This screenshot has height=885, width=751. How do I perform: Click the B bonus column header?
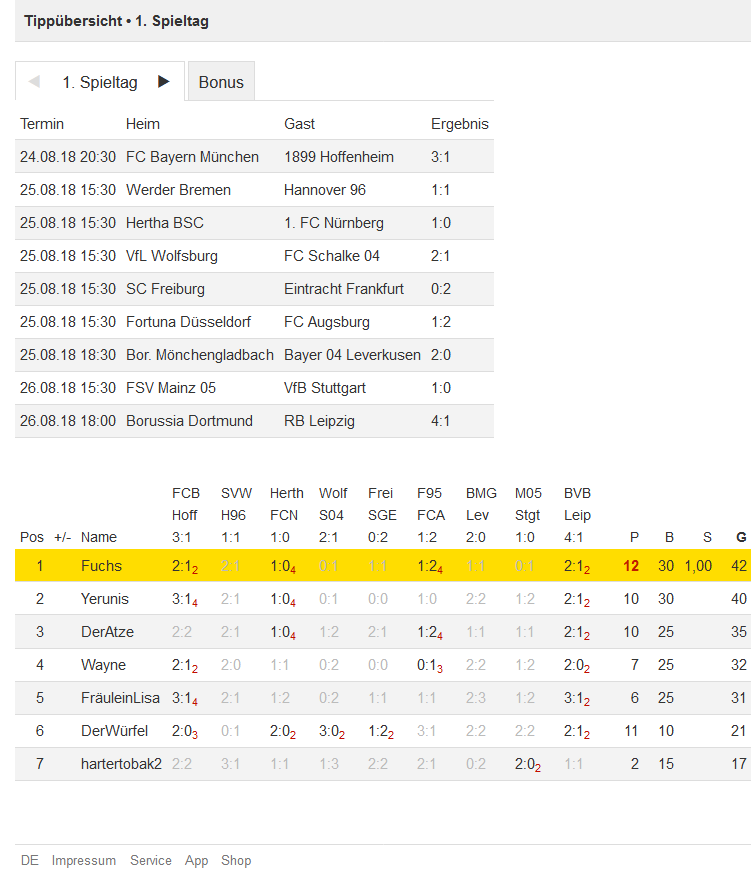click(669, 537)
